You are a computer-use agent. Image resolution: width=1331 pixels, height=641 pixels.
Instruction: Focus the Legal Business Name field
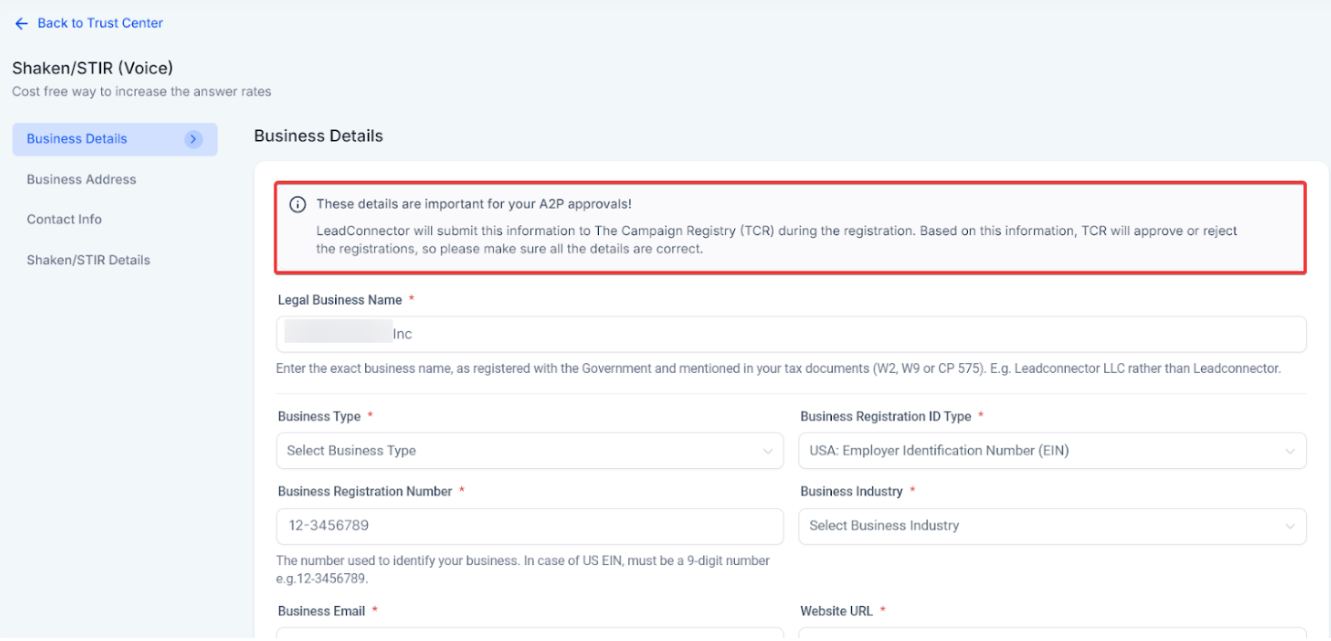pyautogui.click(x=790, y=335)
